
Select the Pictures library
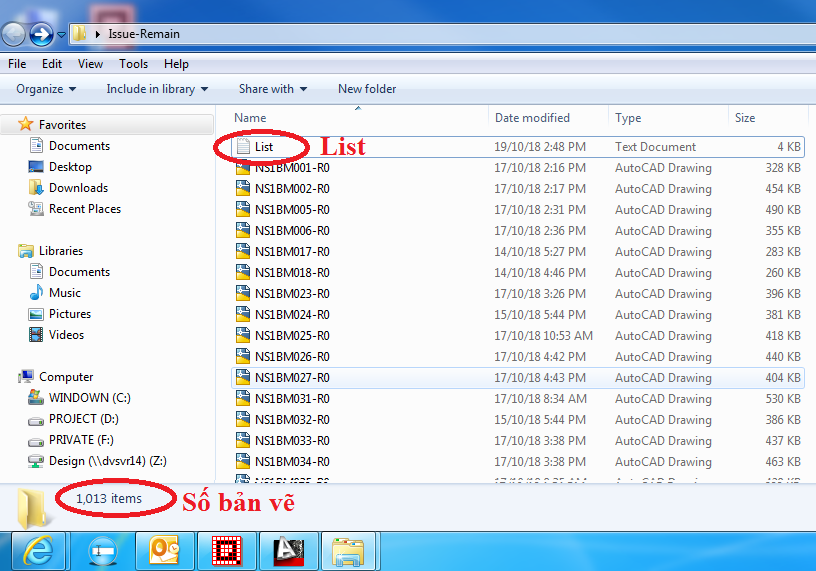pyautogui.click(x=69, y=314)
